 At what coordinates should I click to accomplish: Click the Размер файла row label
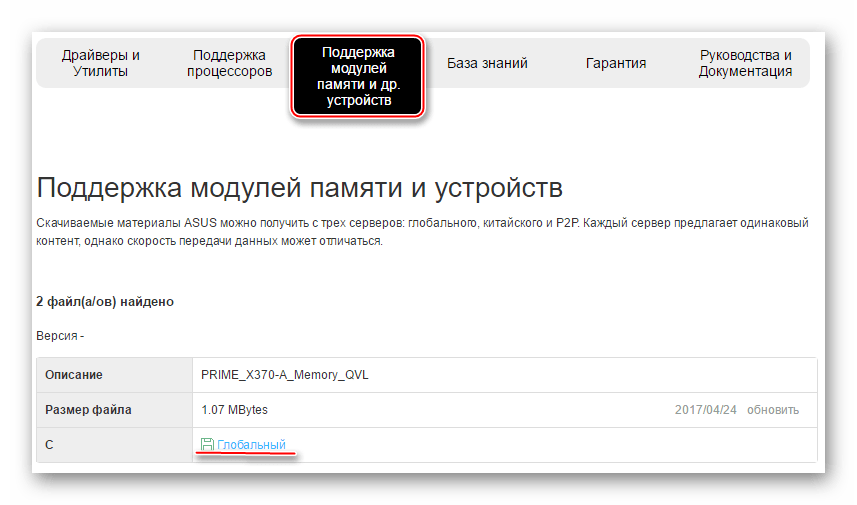(x=88, y=410)
